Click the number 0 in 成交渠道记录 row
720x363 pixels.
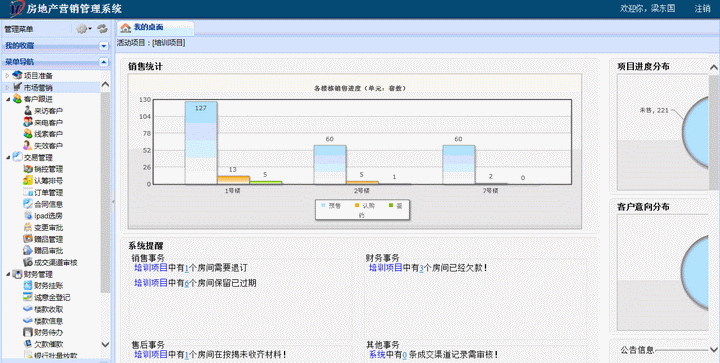(x=405, y=355)
